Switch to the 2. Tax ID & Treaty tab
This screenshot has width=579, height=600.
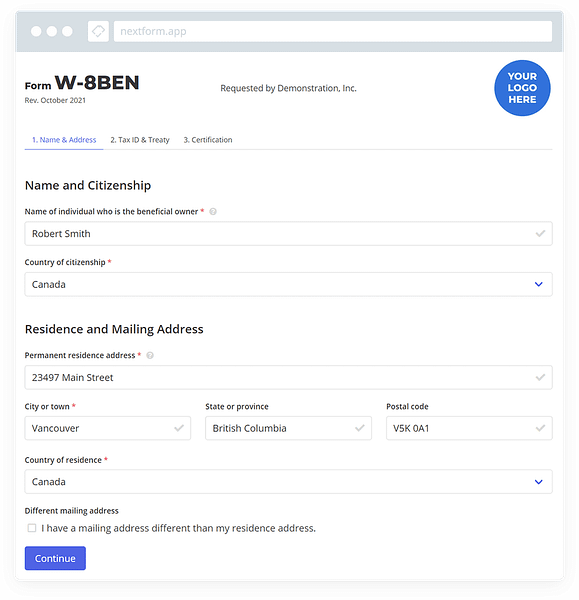(x=140, y=140)
